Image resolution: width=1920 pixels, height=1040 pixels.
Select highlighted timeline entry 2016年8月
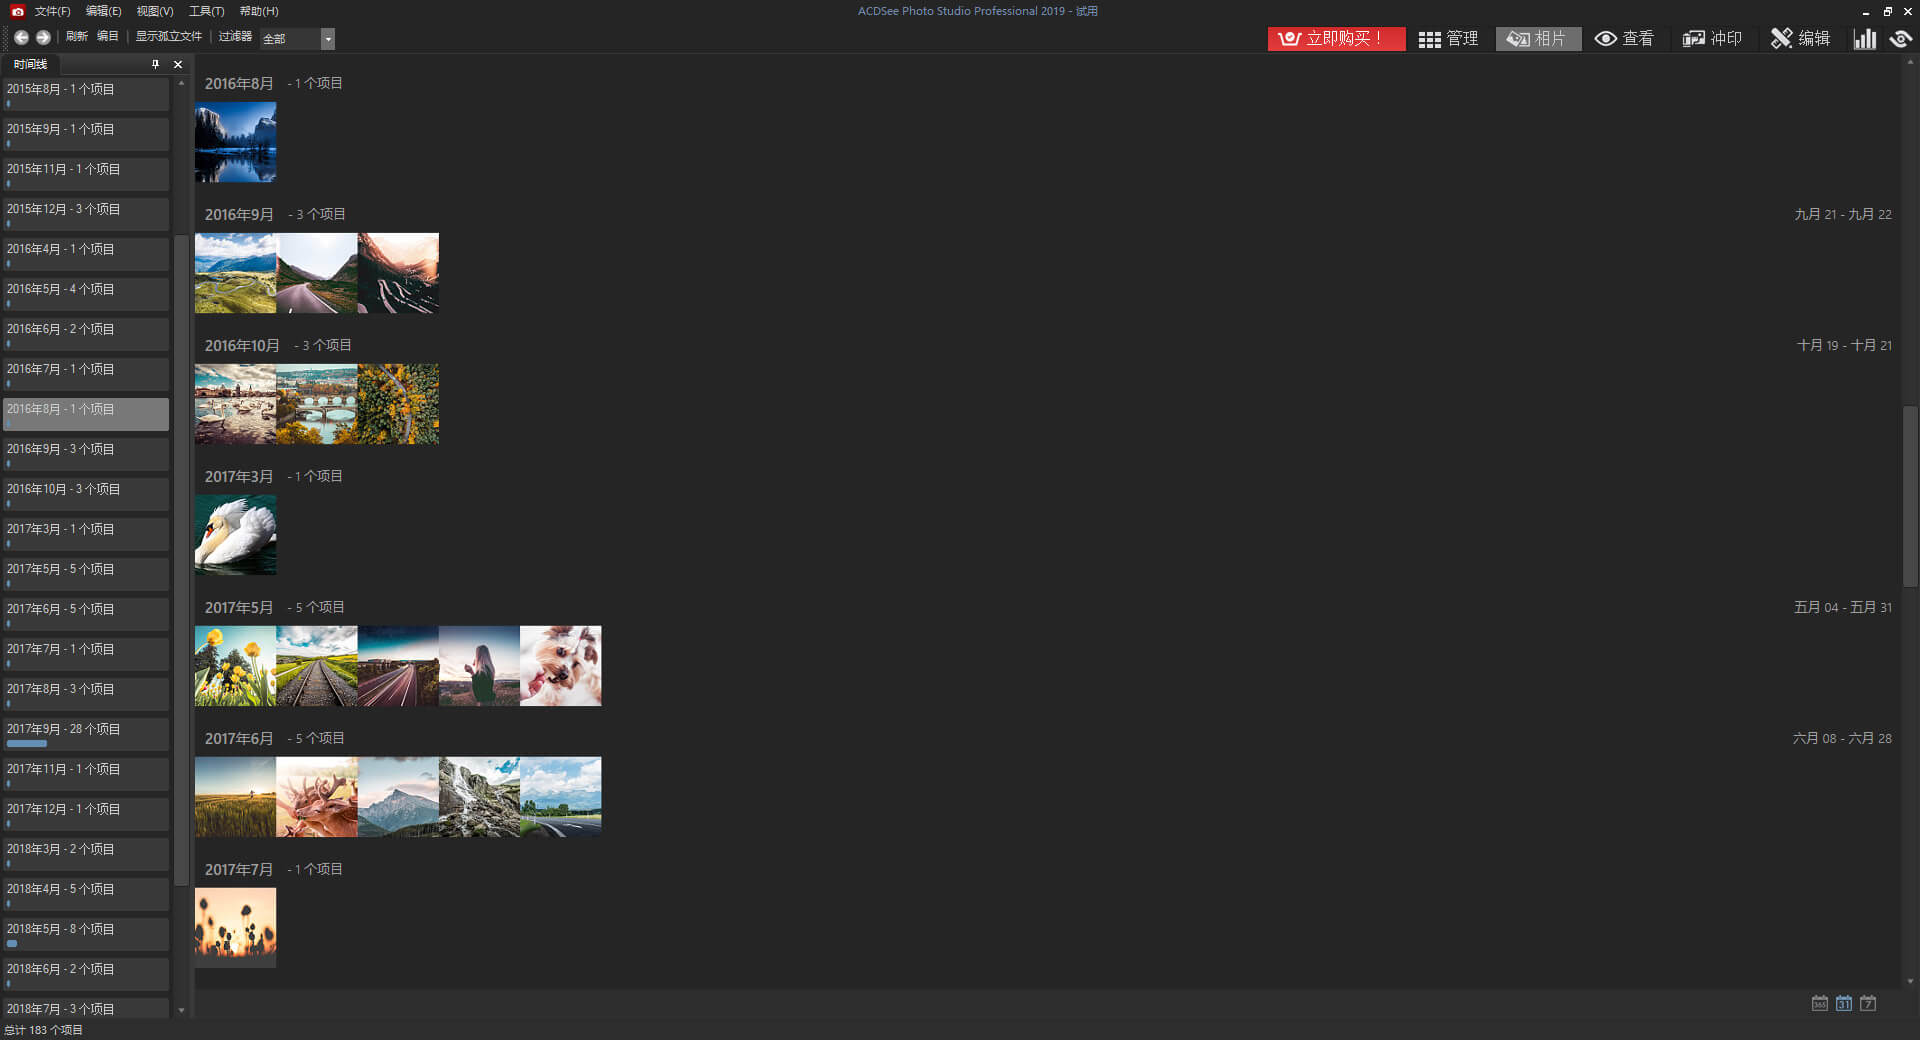coord(86,414)
